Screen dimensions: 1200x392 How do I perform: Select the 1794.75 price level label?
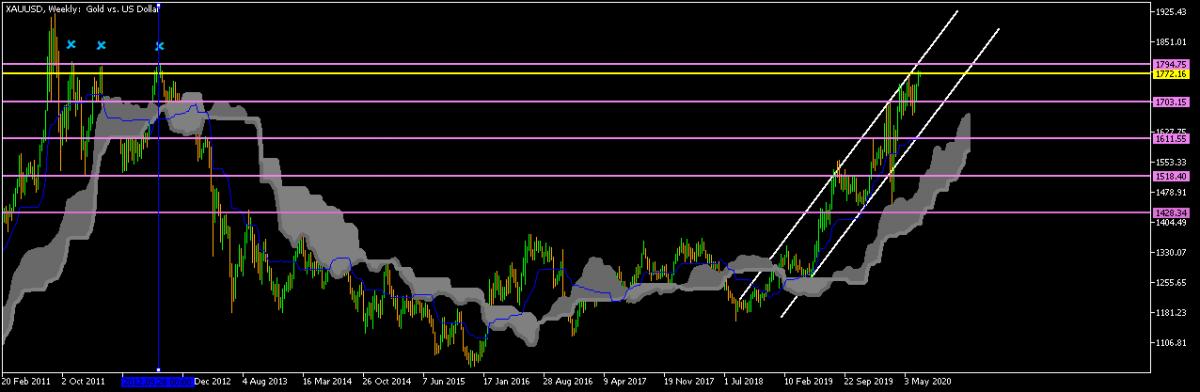(1169, 64)
